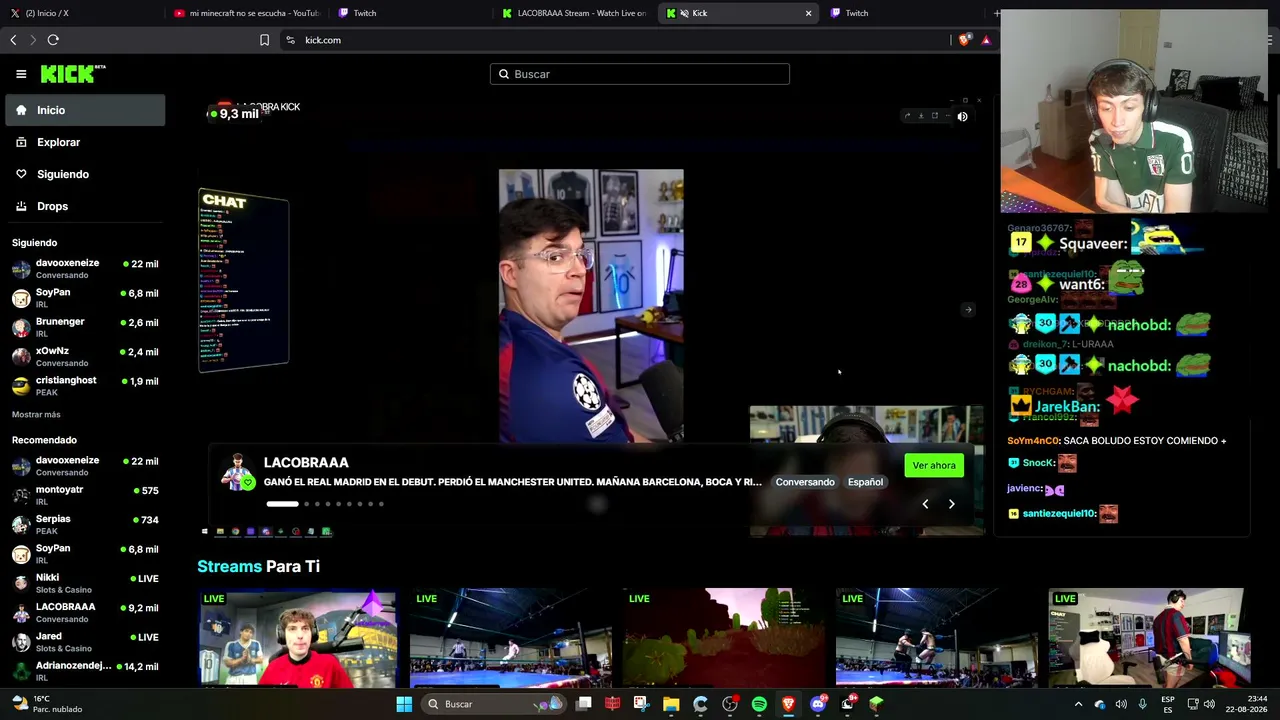Open followed channel cristianghost
Image resolution: width=1280 pixels, height=720 pixels.
pos(85,386)
